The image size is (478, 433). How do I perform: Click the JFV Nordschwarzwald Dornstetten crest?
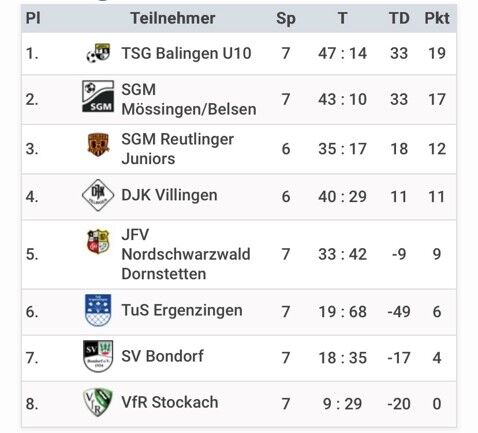[98, 242]
